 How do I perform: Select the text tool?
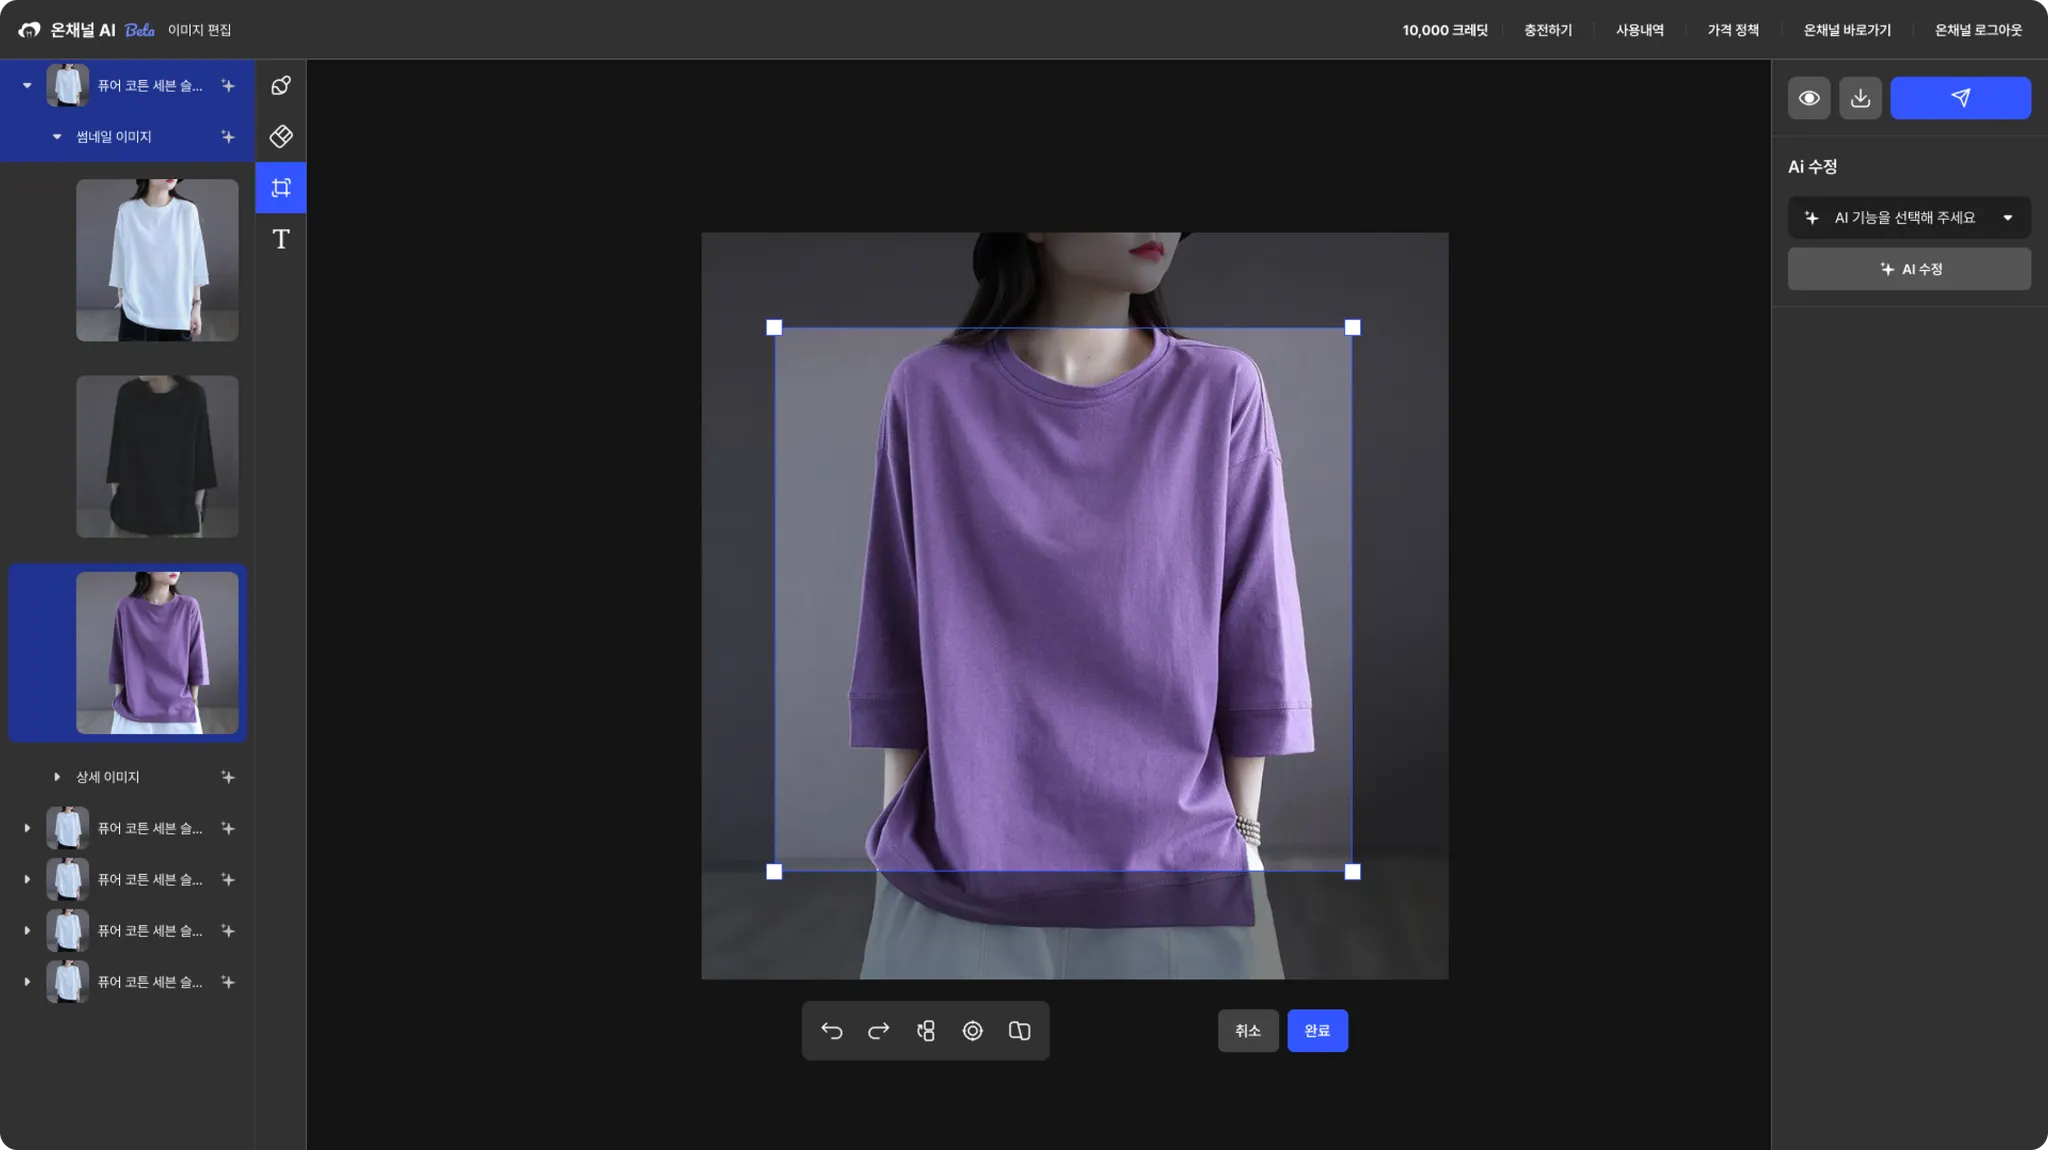click(281, 239)
